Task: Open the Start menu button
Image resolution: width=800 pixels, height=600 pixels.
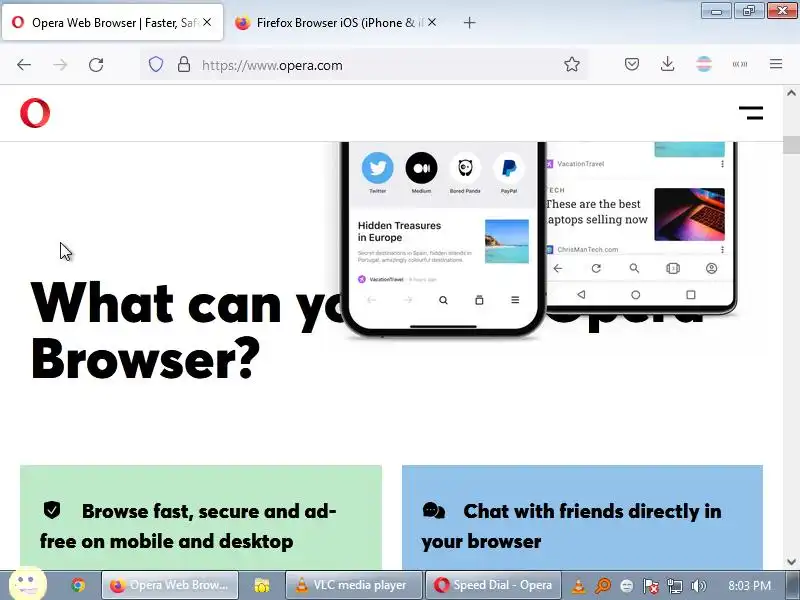Action: pyautogui.click(x=28, y=585)
